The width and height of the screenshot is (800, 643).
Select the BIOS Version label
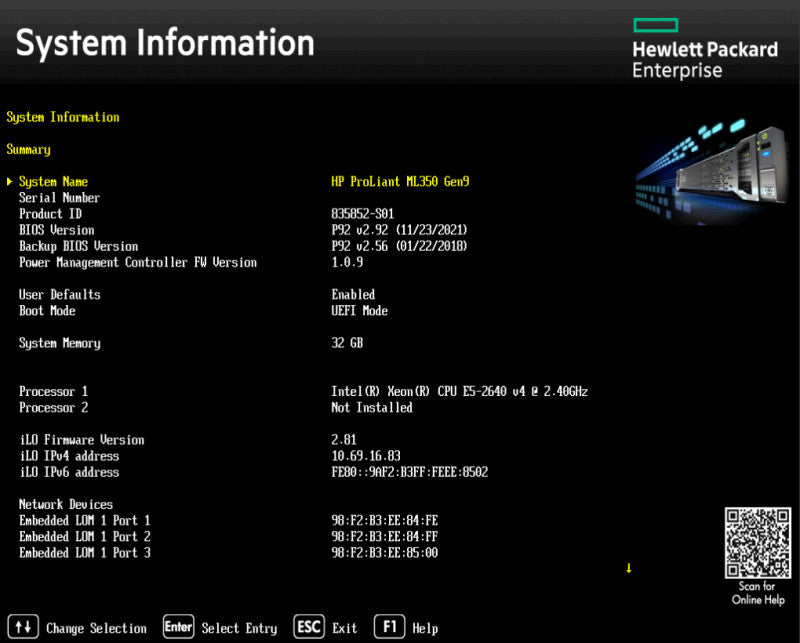click(57, 230)
